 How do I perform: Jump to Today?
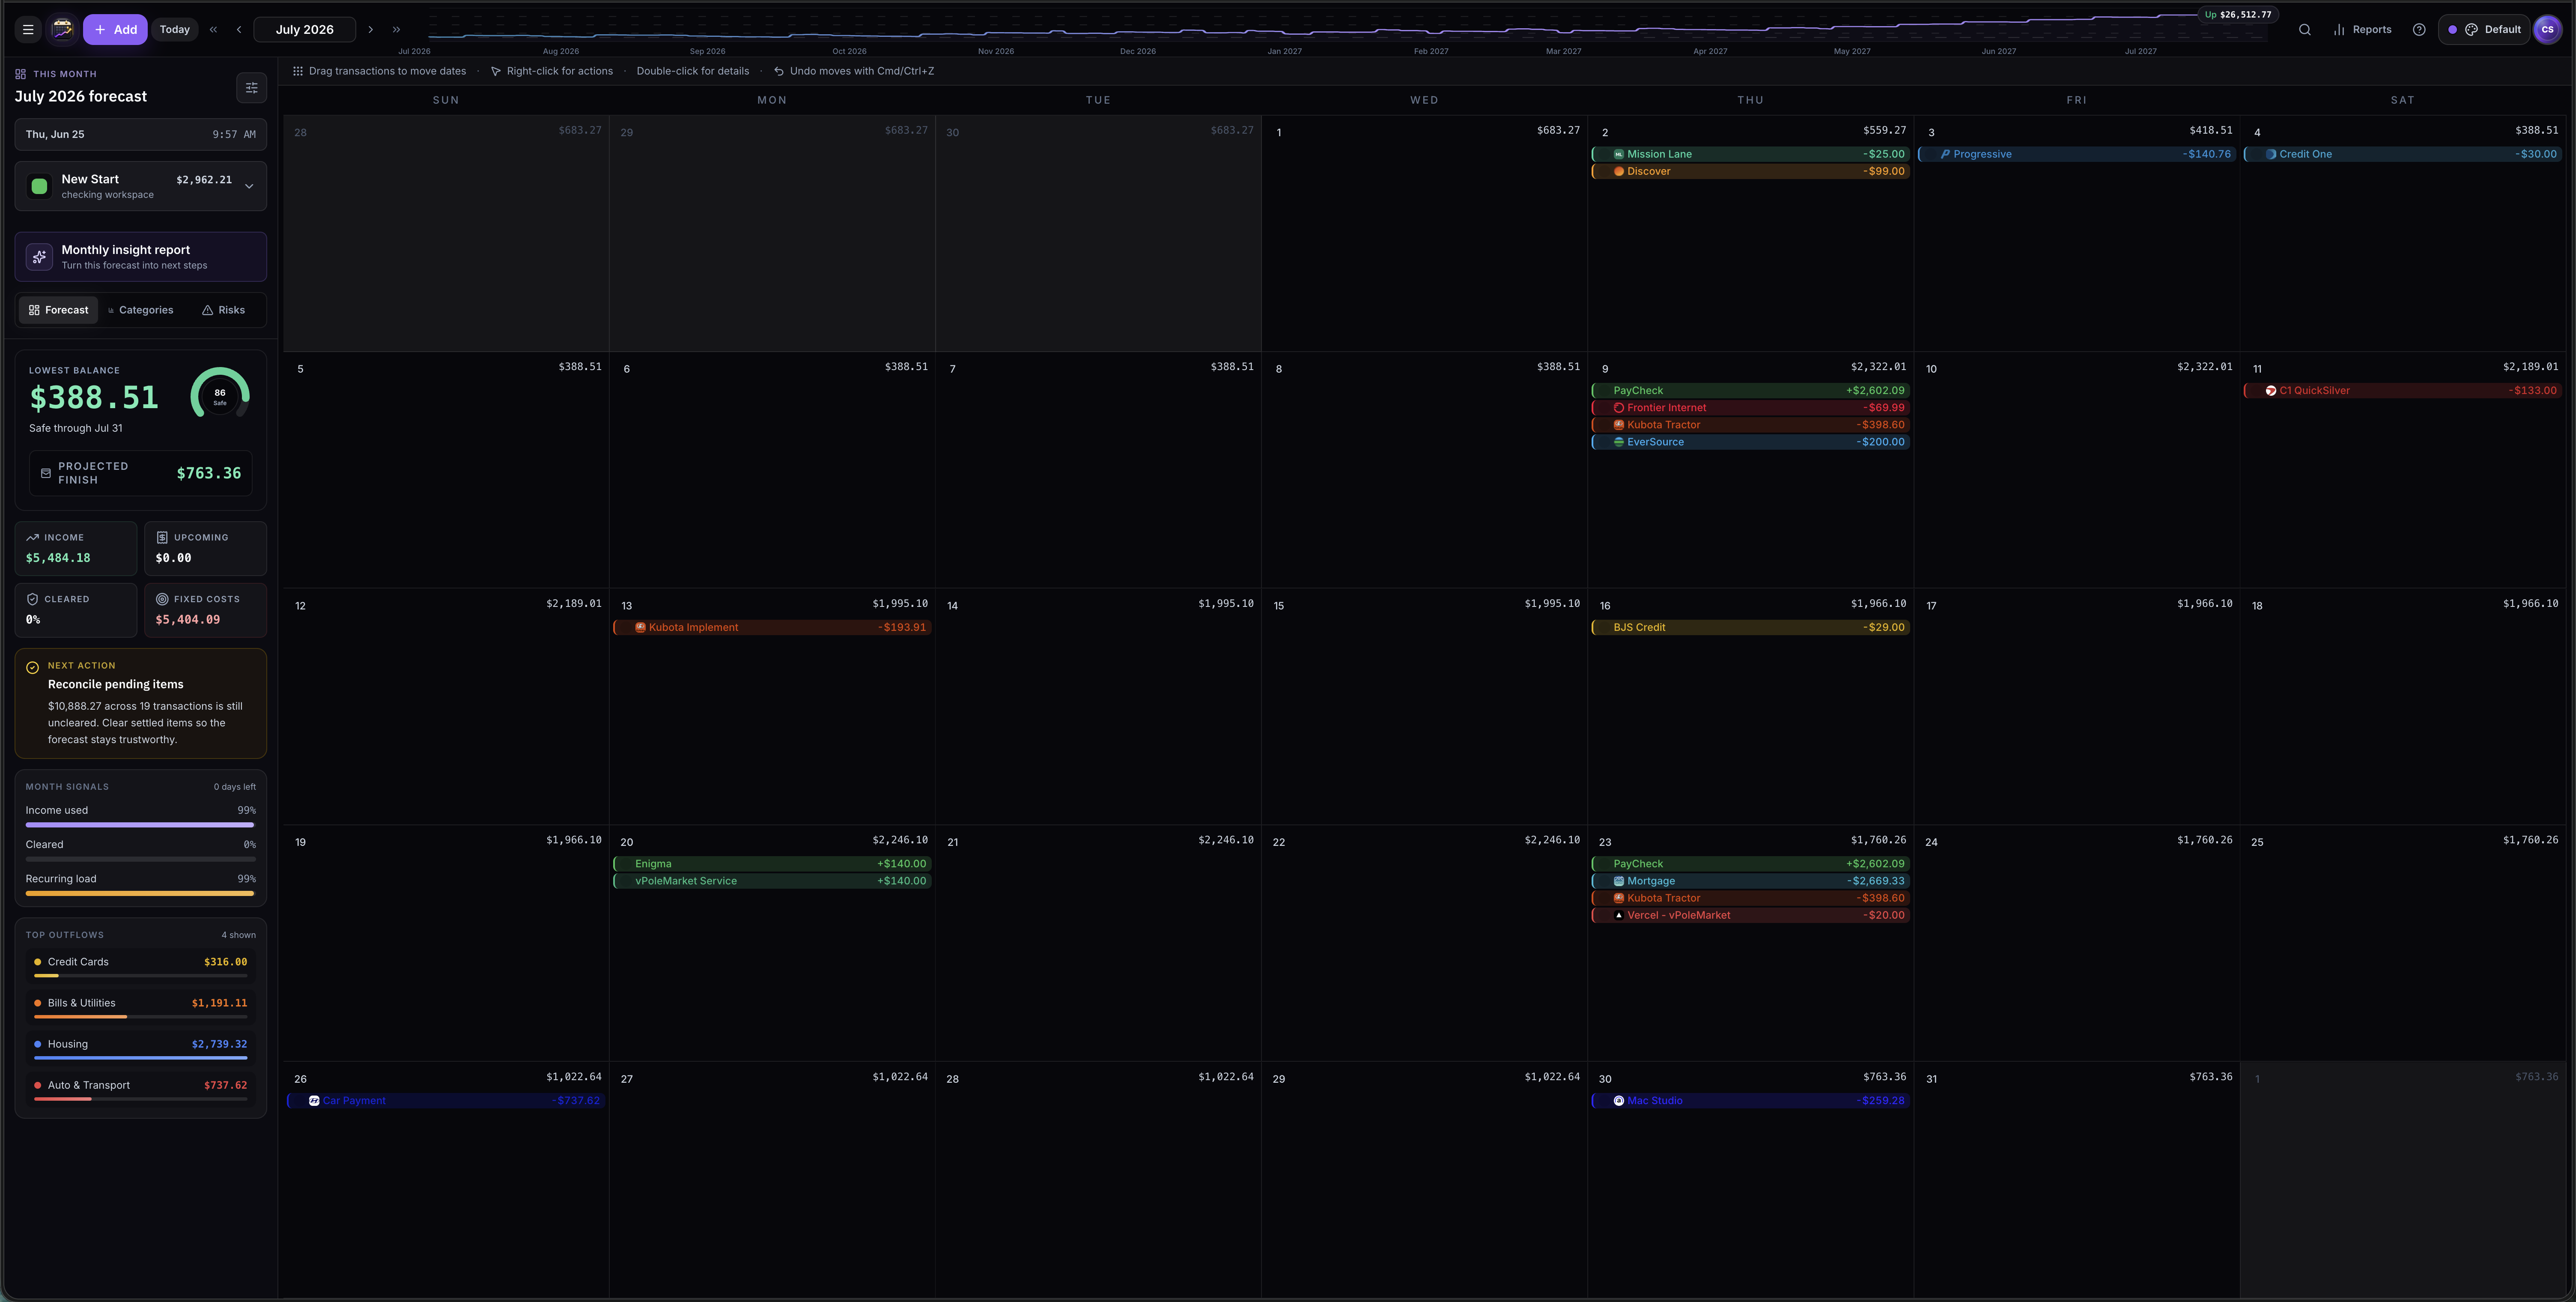point(175,30)
